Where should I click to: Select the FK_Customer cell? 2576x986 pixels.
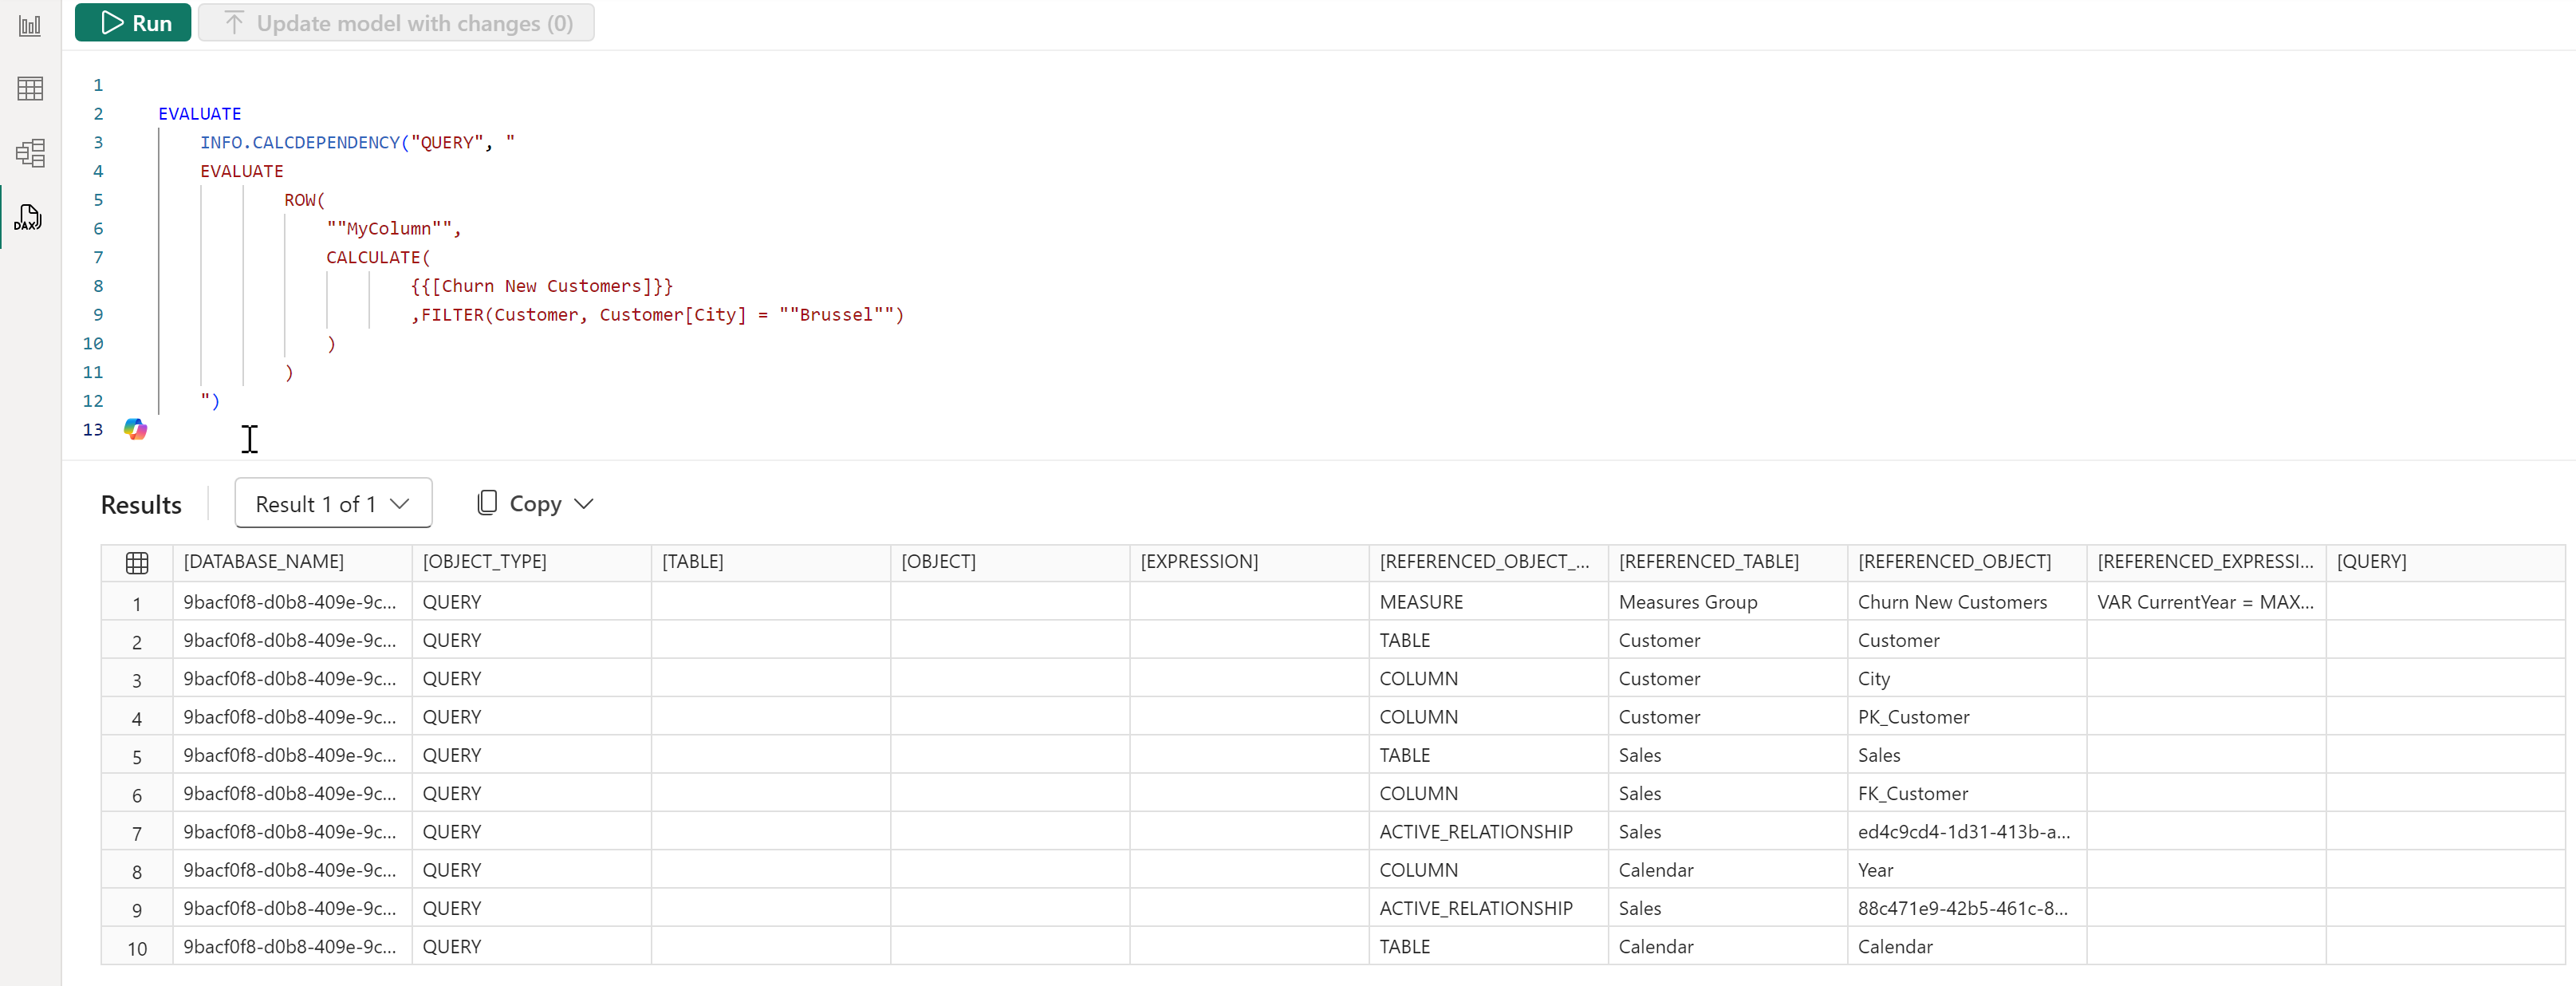tap(1967, 794)
